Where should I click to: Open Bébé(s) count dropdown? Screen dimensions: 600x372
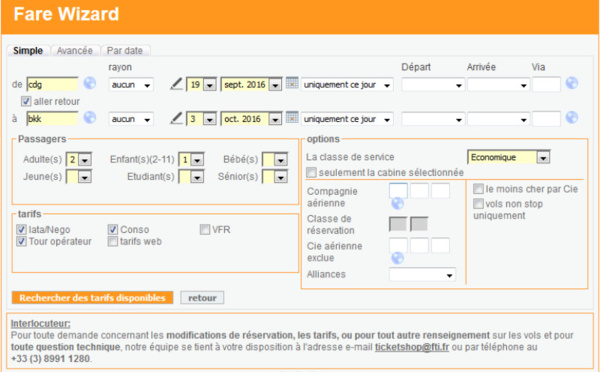point(274,159)
